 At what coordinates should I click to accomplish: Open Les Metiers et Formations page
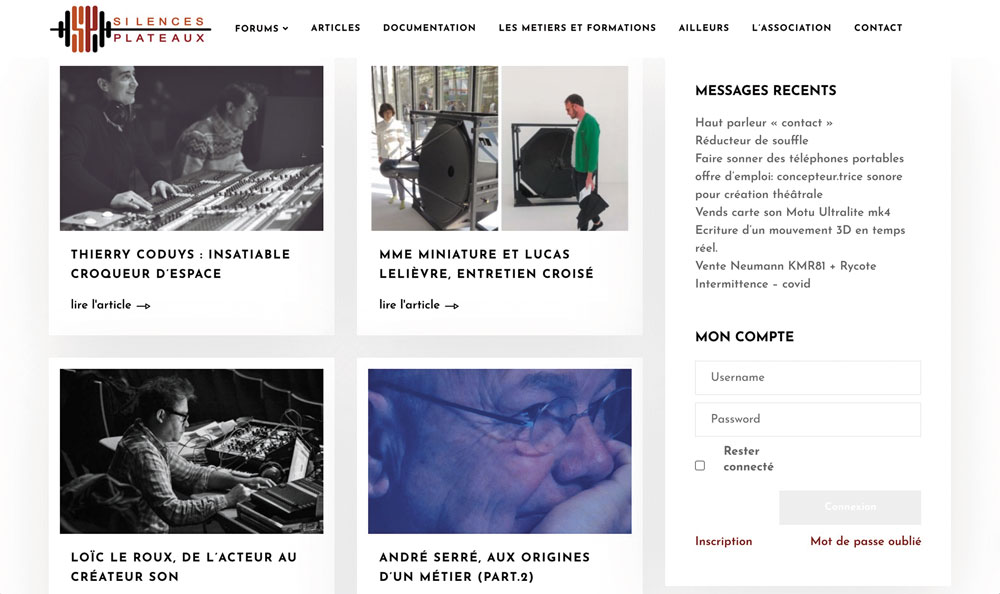(x=577, y=28)
